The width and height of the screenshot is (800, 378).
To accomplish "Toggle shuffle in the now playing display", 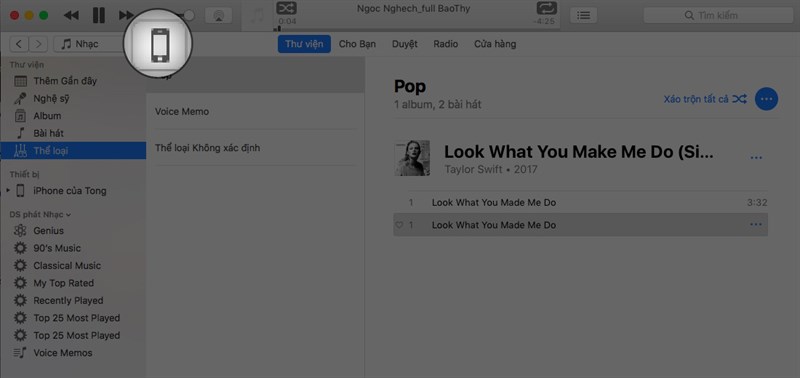I will 286,9.
